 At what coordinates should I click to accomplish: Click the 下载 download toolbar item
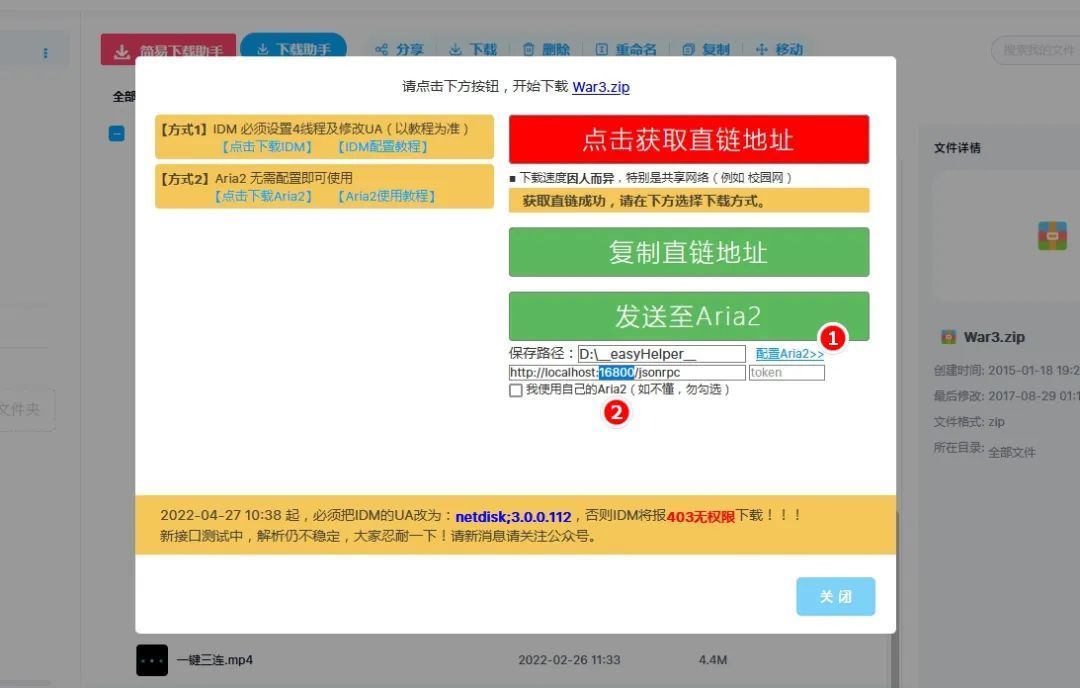(473, 50)
